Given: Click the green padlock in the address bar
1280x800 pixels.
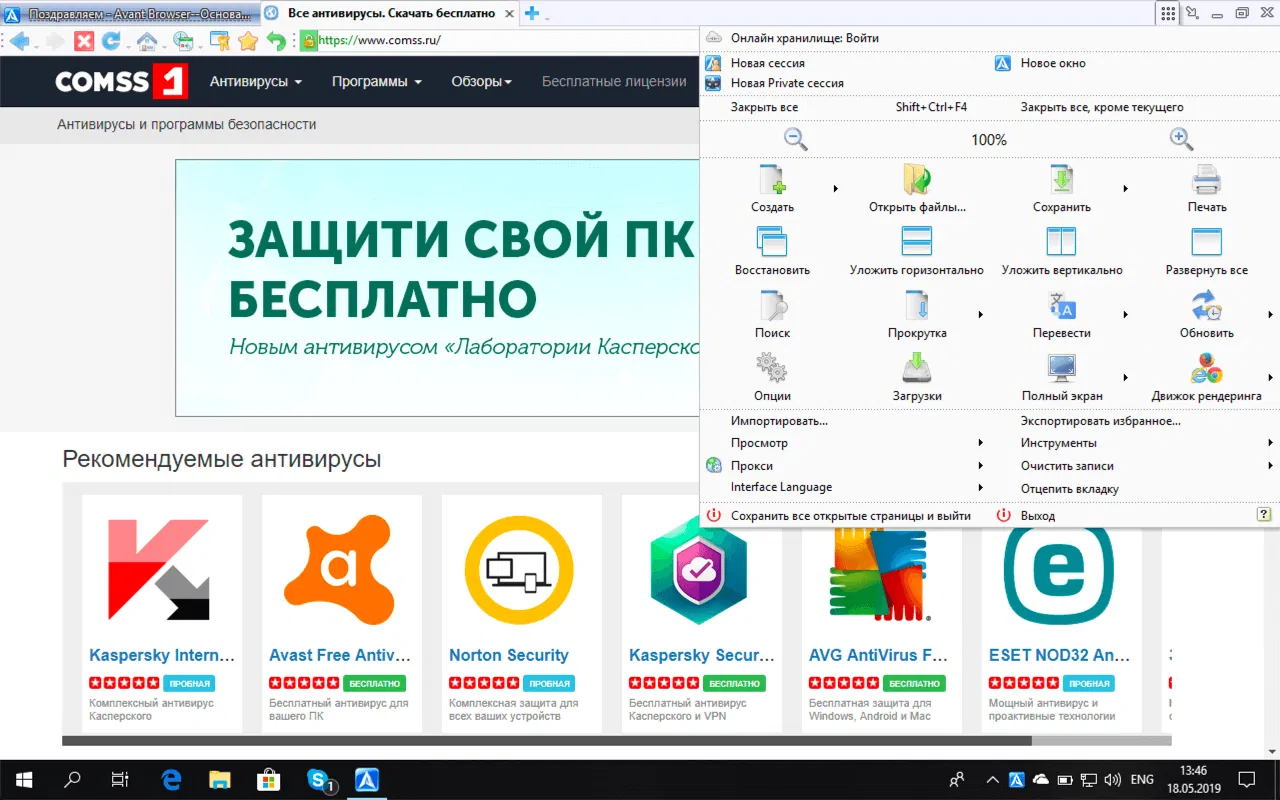Looking at the screenshot, I should (x=308, y=41).
